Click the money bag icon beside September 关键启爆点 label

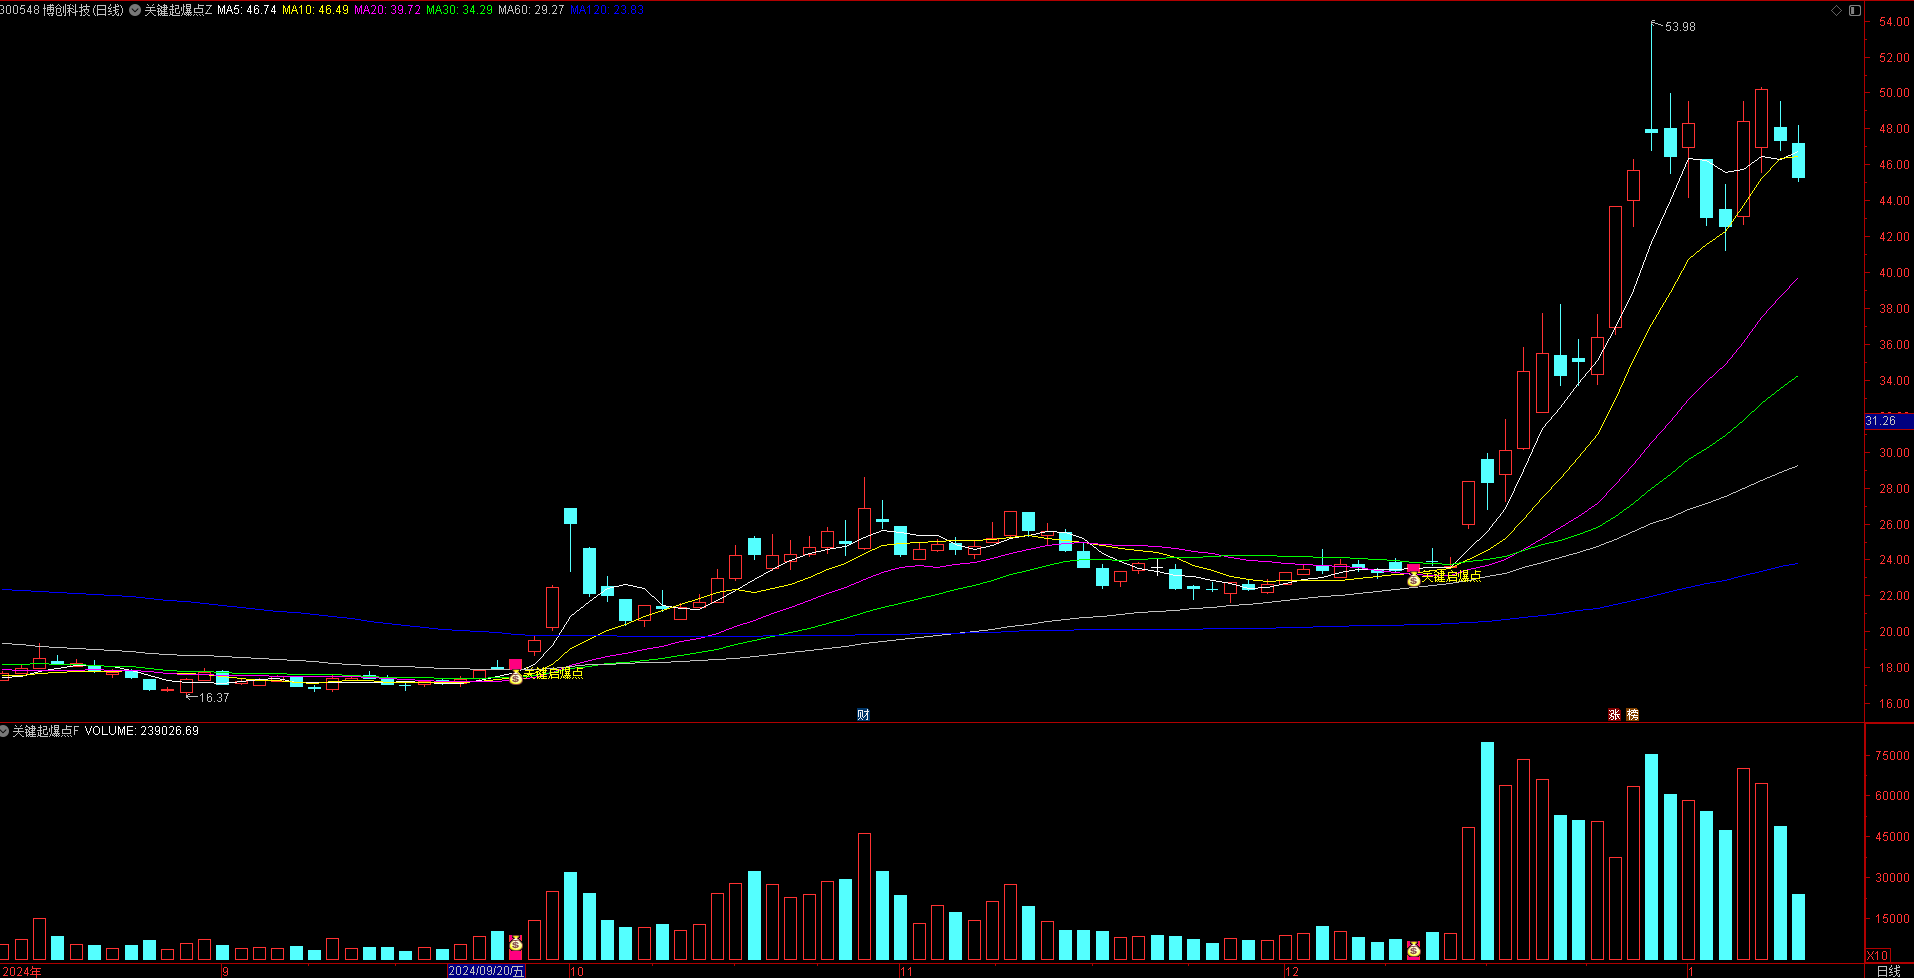(516, 677)
